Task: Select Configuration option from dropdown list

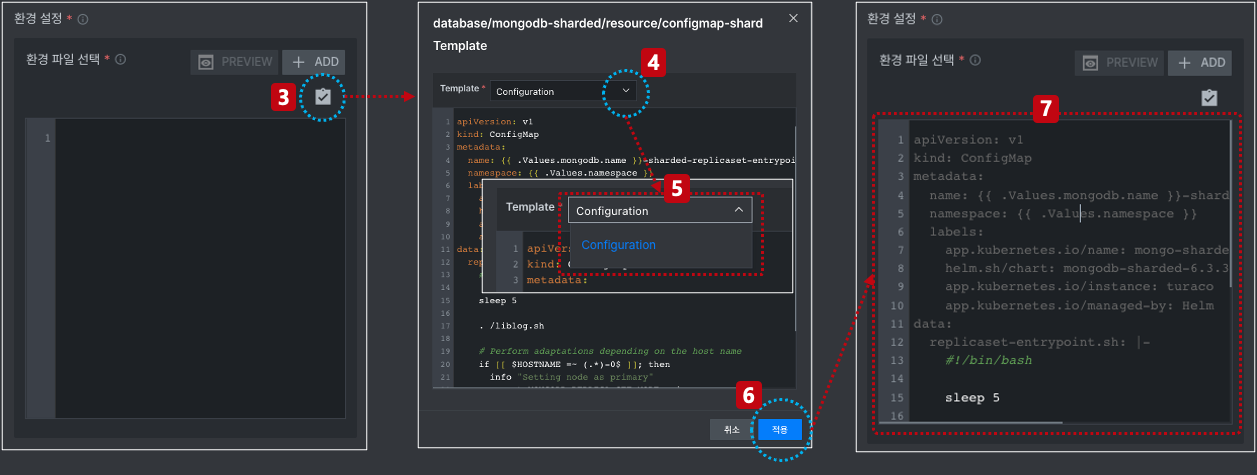Action: [x=619, y=245]
